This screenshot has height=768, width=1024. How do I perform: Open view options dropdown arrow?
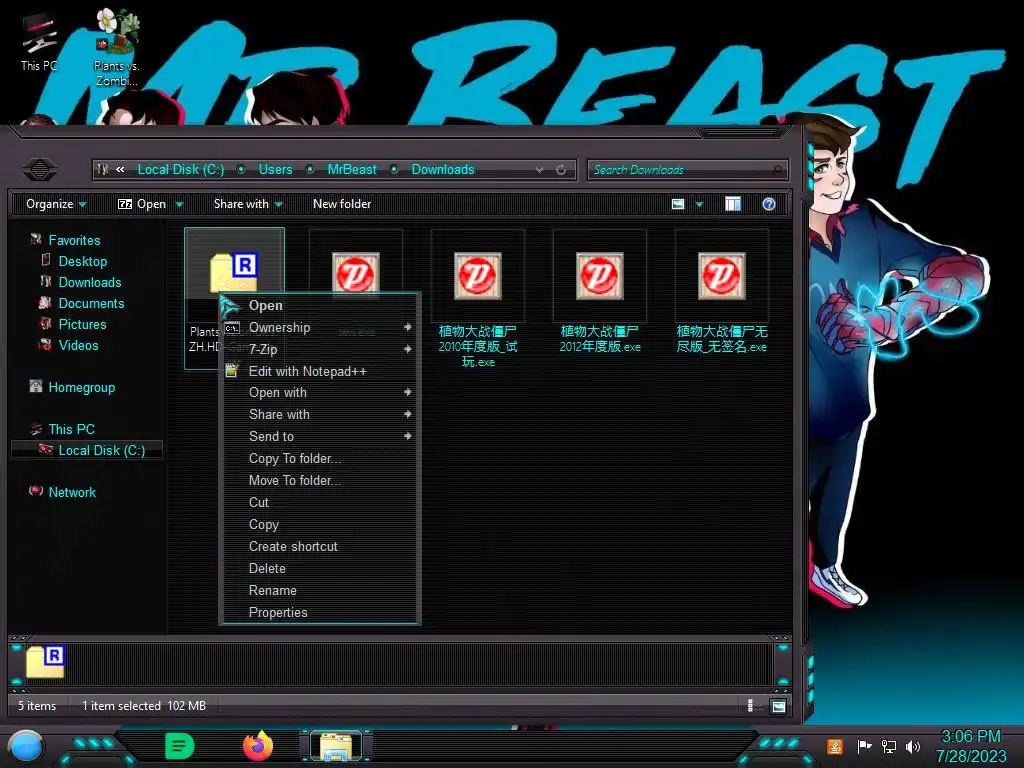pos(699,204)
